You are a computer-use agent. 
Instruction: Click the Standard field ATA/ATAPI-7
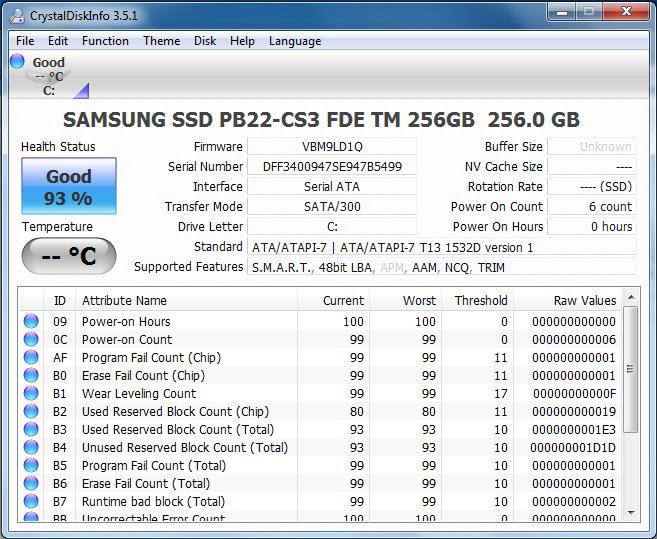442,247
